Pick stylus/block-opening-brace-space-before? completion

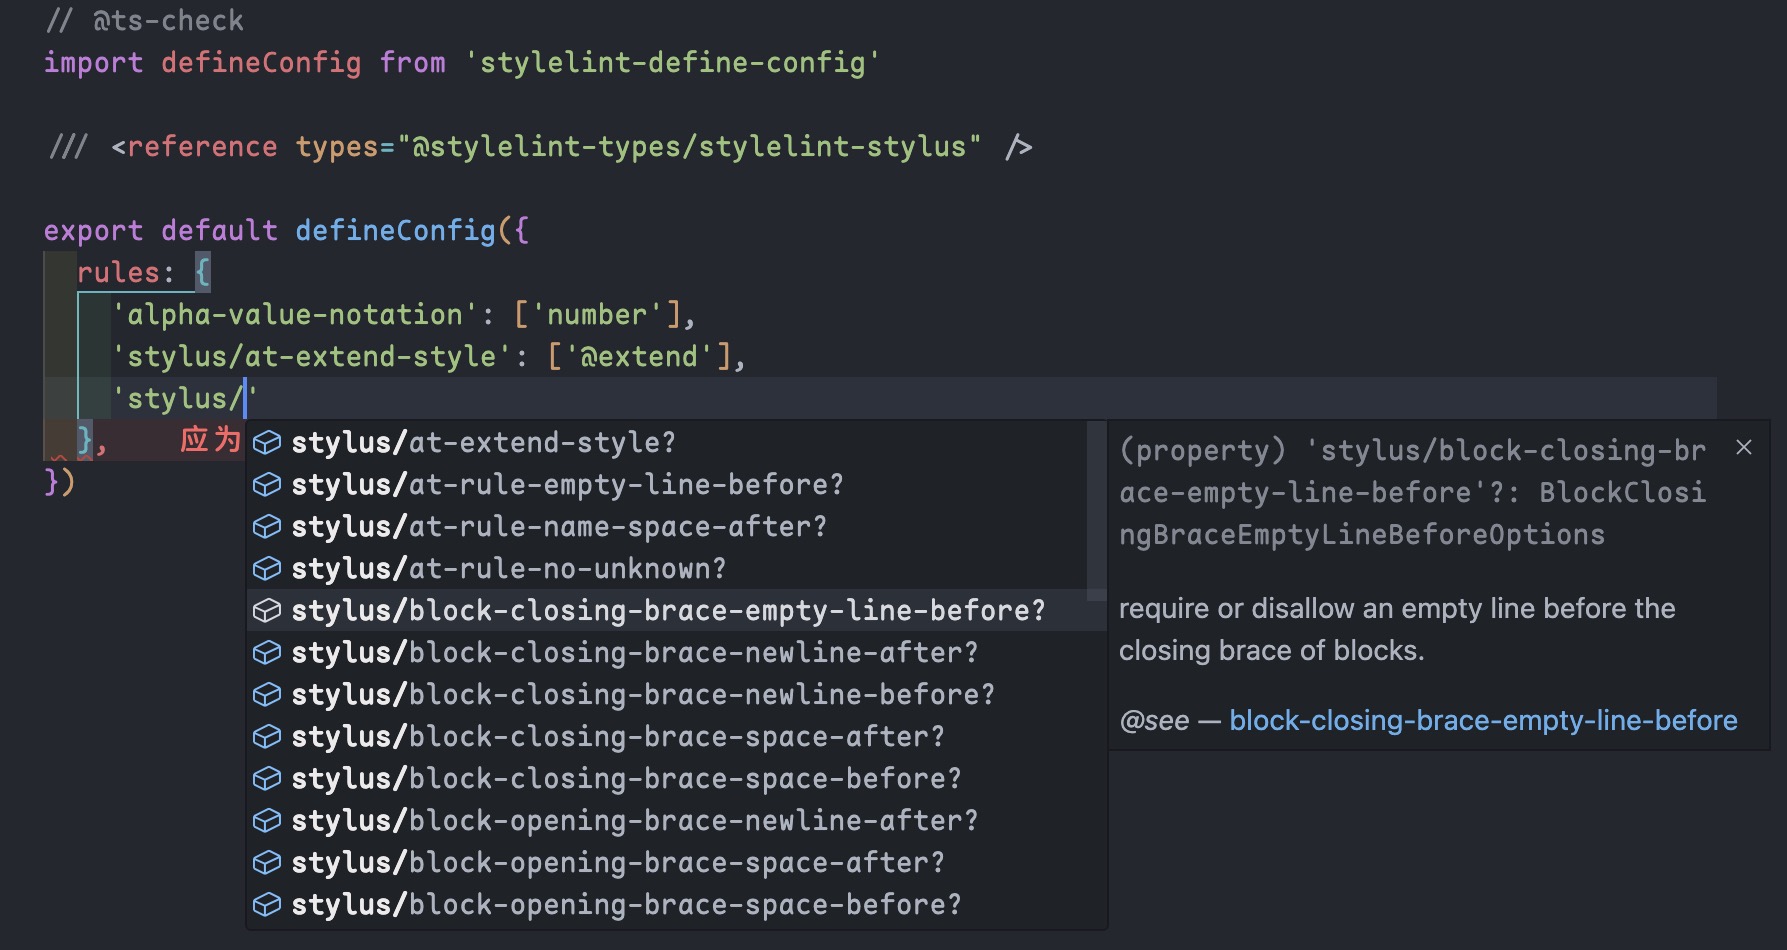pyautogui.click(x=676, y=904)
